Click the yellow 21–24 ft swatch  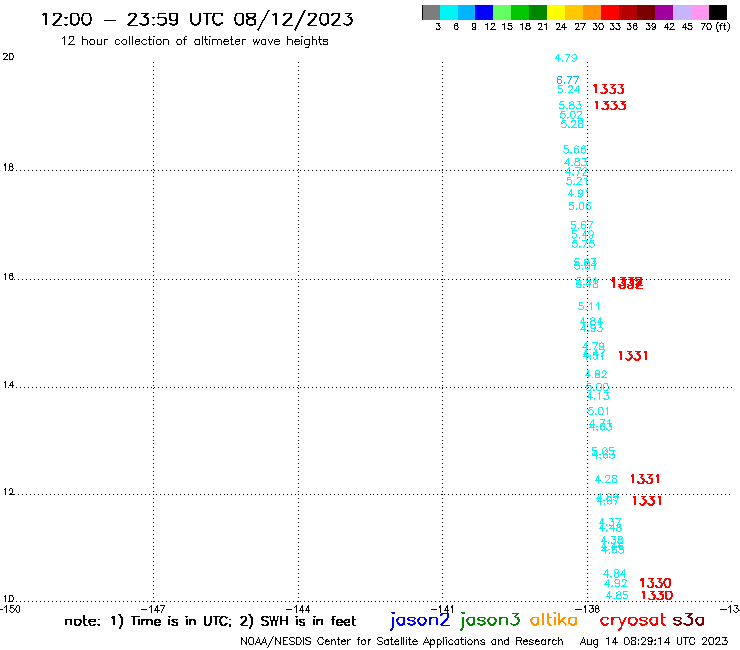[556, 12]
